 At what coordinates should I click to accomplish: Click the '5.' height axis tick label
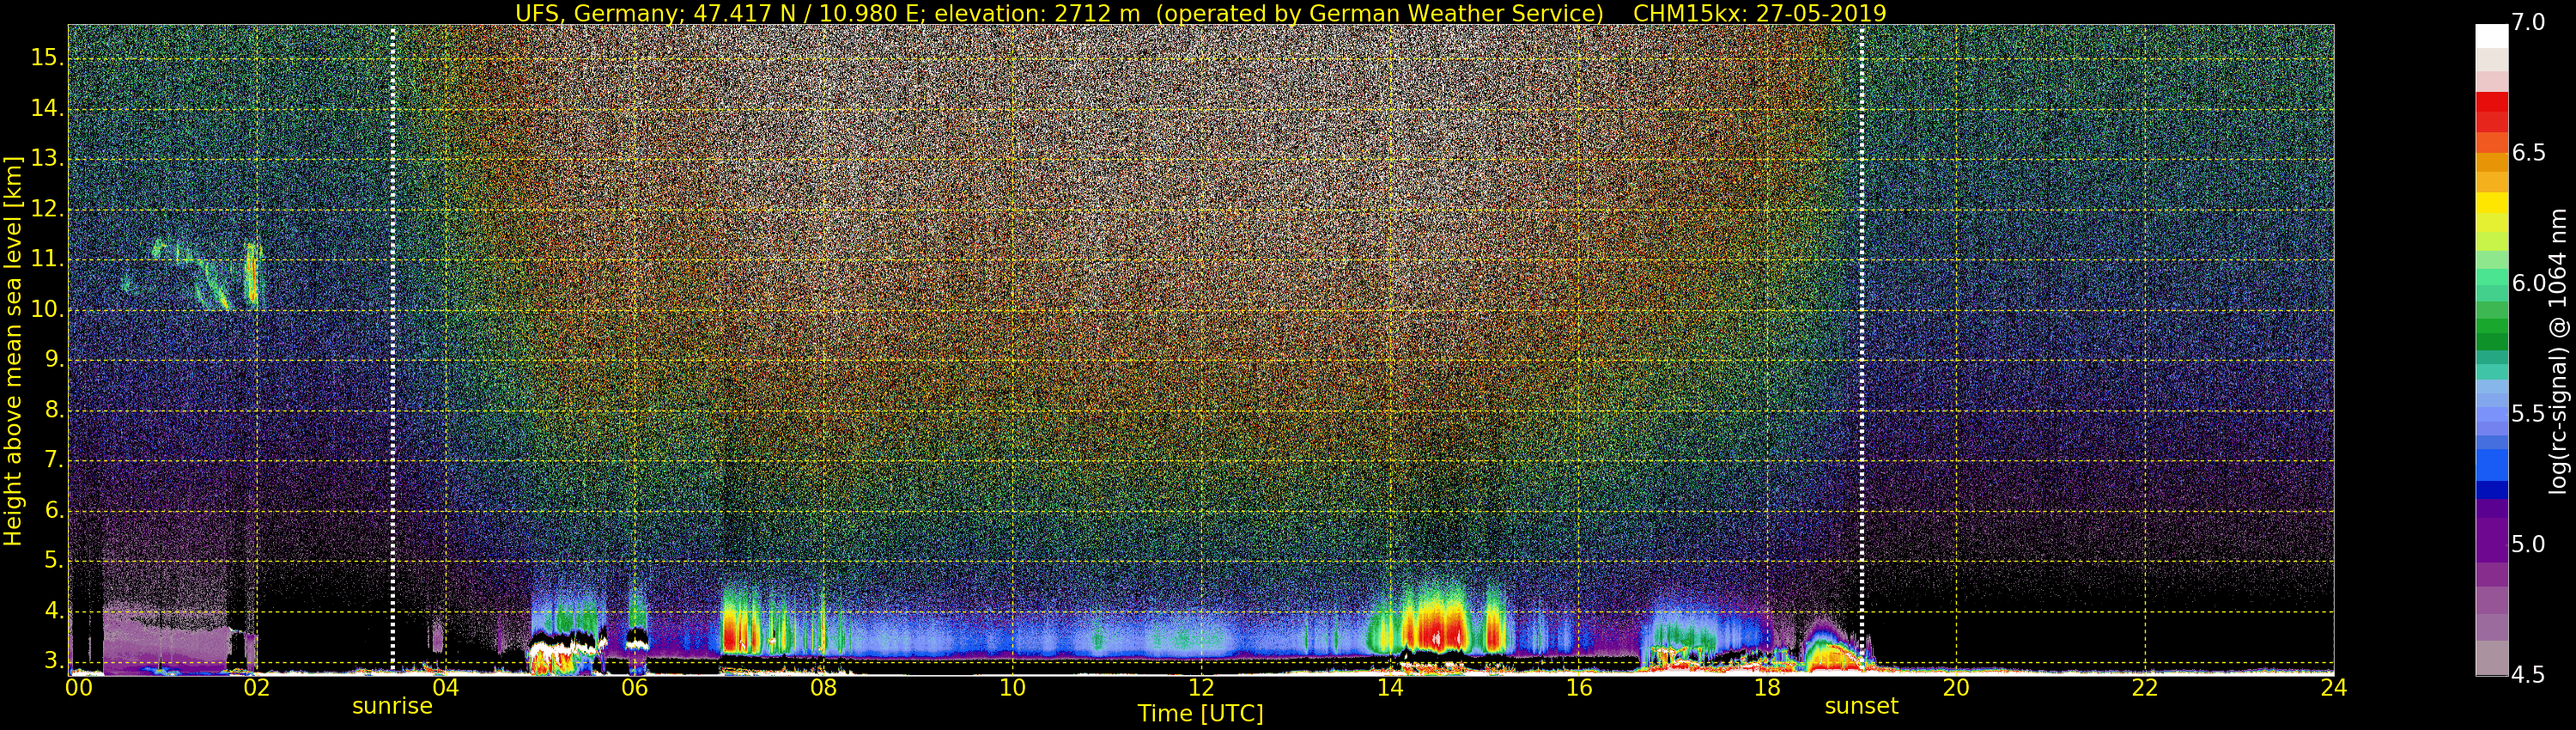pyautogui.click(x=53, y=561)
